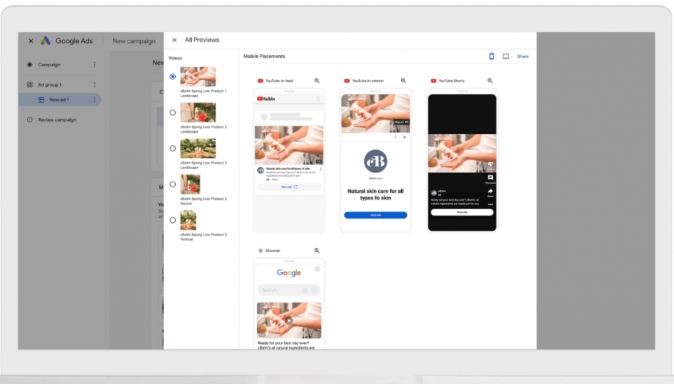Click the video in the Shorts preview
The width and height of the screenshot is (674, 384).
[462, 154]
